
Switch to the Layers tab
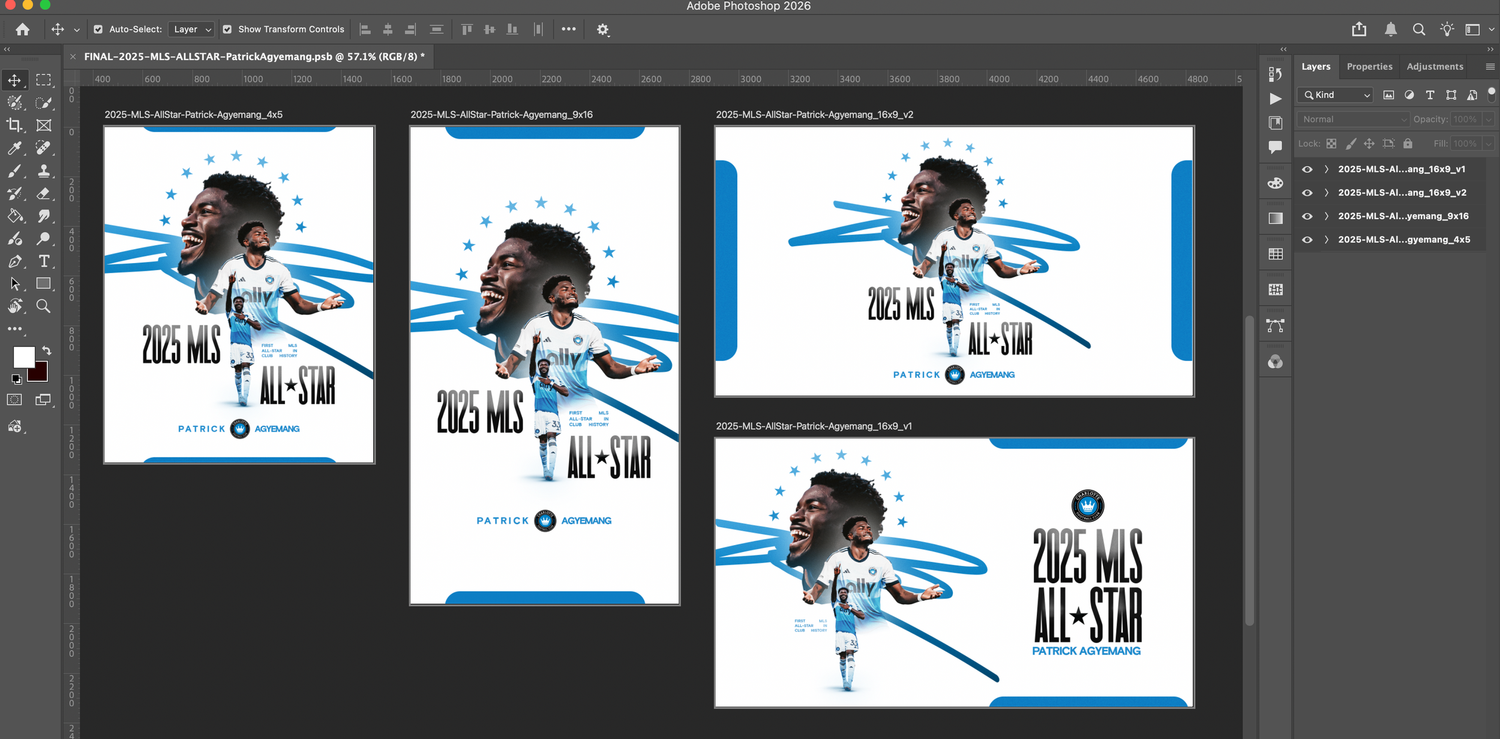click(x=1316, y=67)
